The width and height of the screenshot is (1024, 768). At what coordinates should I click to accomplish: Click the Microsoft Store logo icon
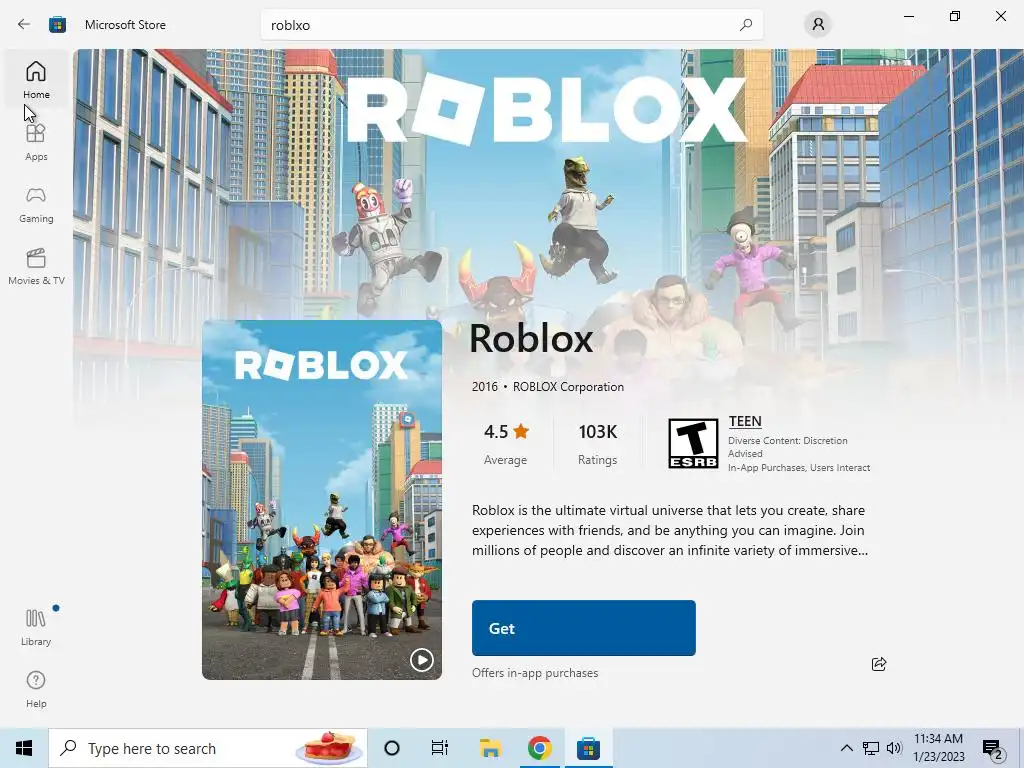[57, 25]
